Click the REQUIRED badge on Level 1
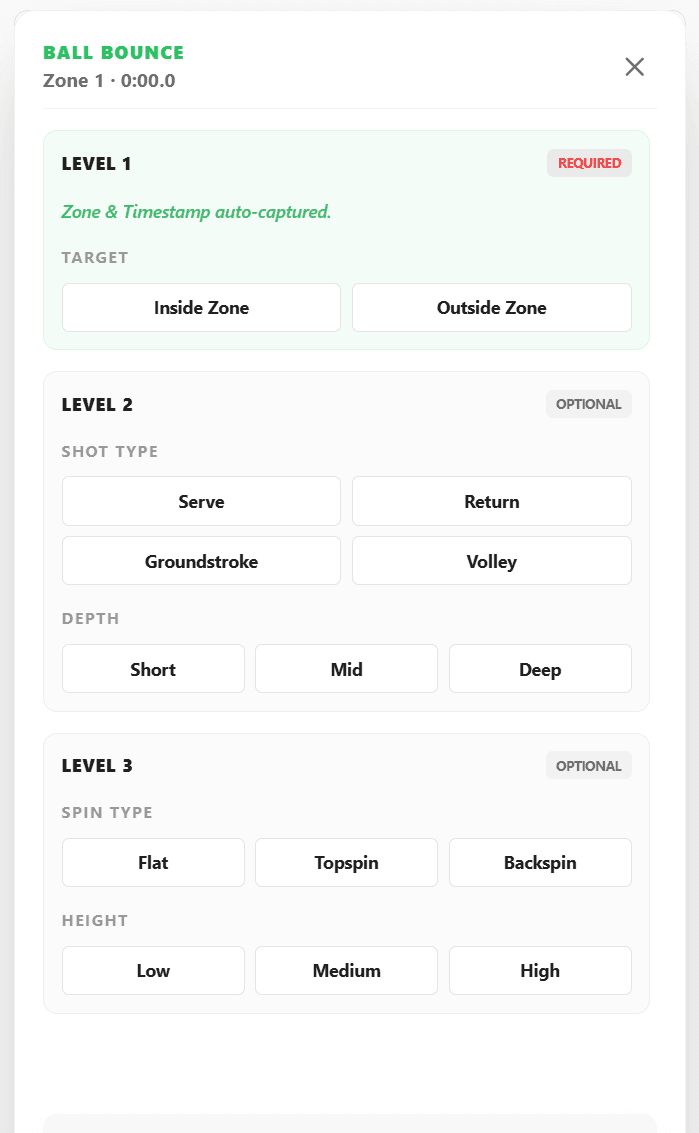 (x=589, y=163)
